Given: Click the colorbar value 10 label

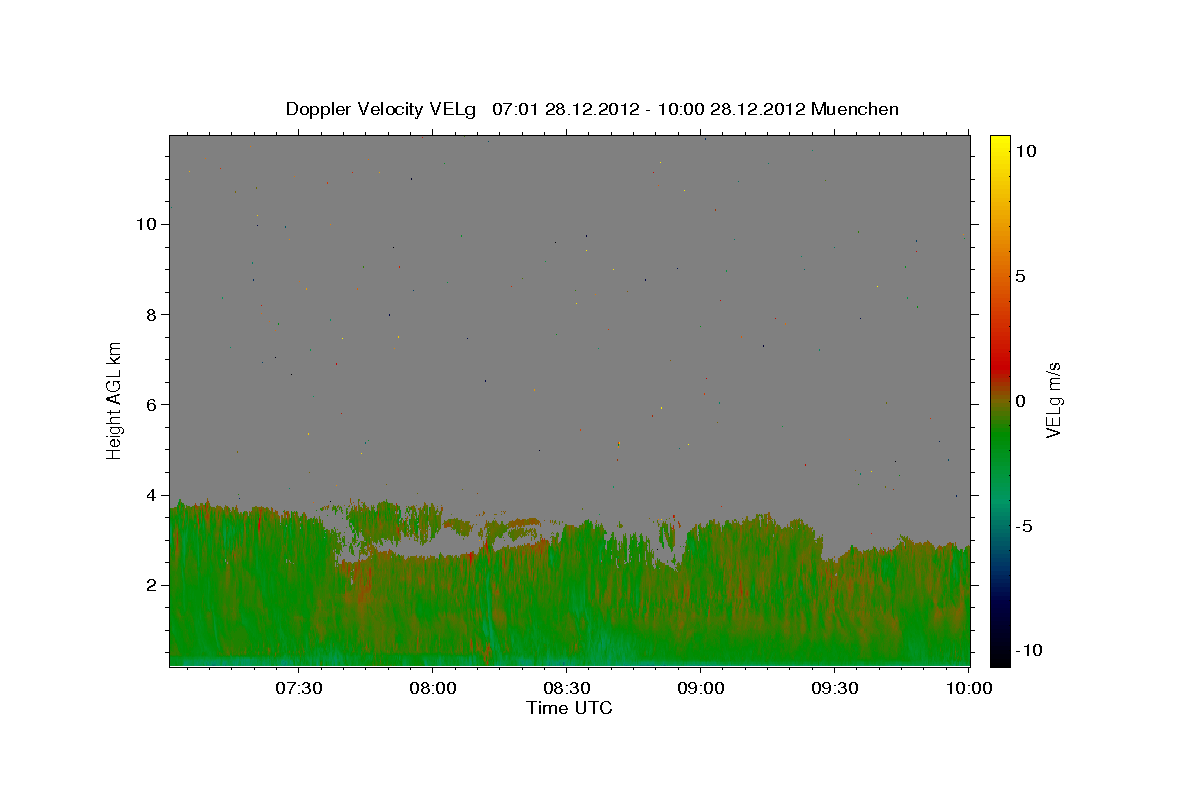Looking at the screenshot, I should 1024,151.
